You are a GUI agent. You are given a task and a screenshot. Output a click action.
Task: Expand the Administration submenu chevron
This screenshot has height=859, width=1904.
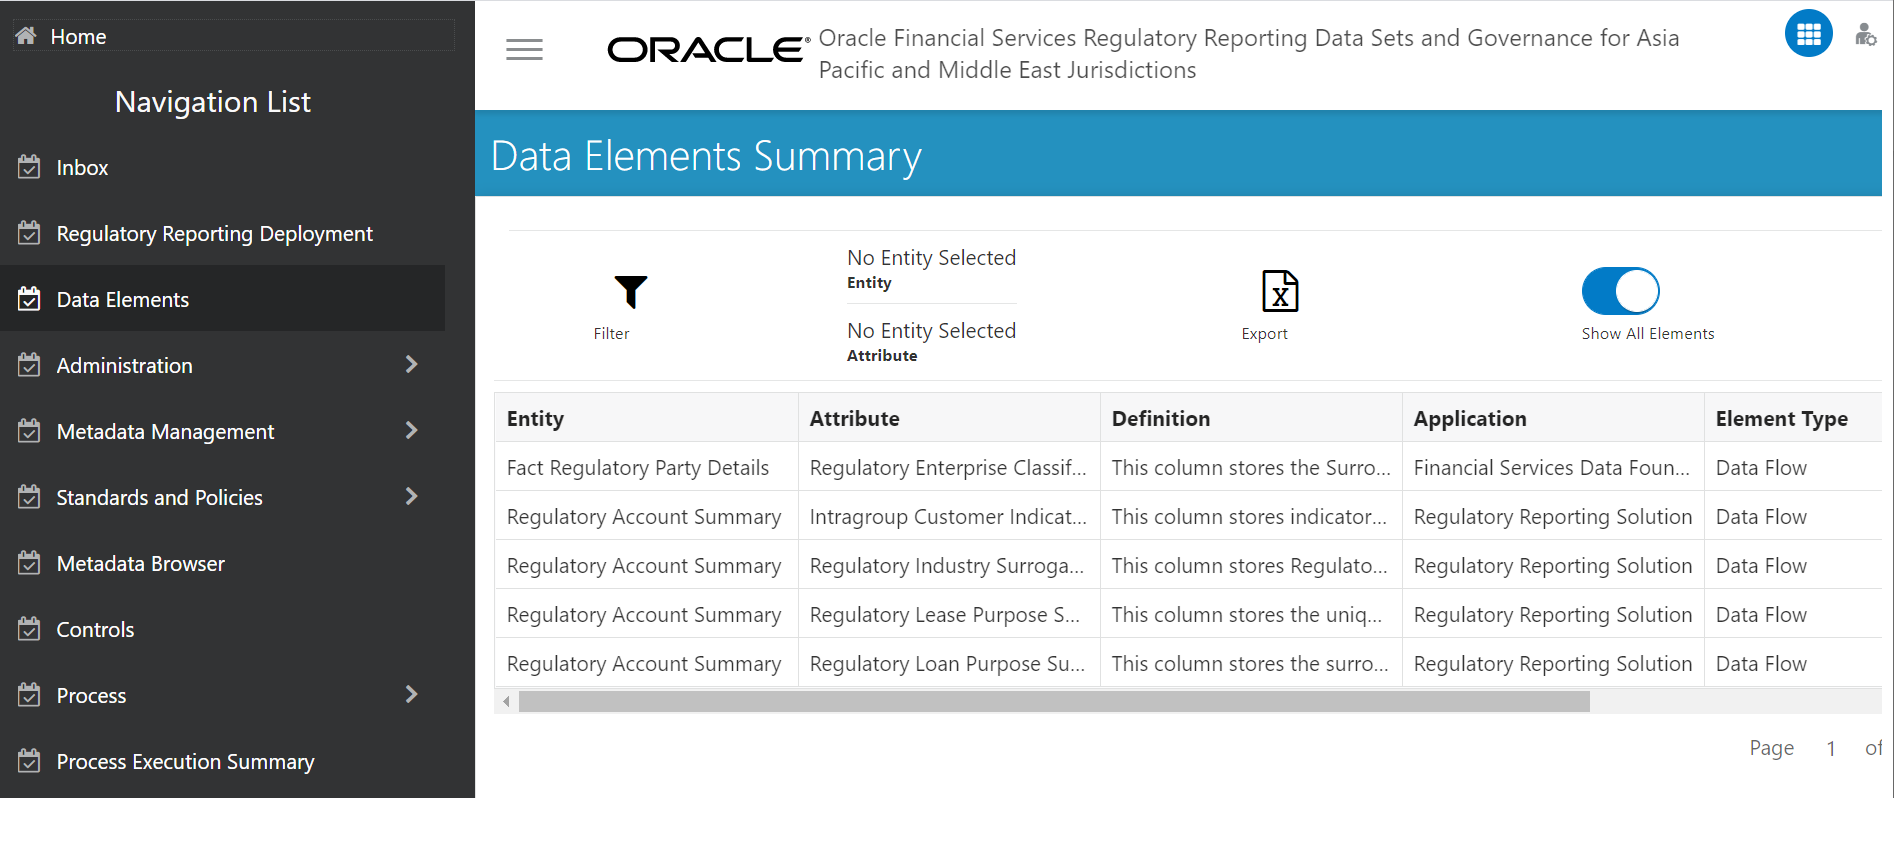point(411,364)
